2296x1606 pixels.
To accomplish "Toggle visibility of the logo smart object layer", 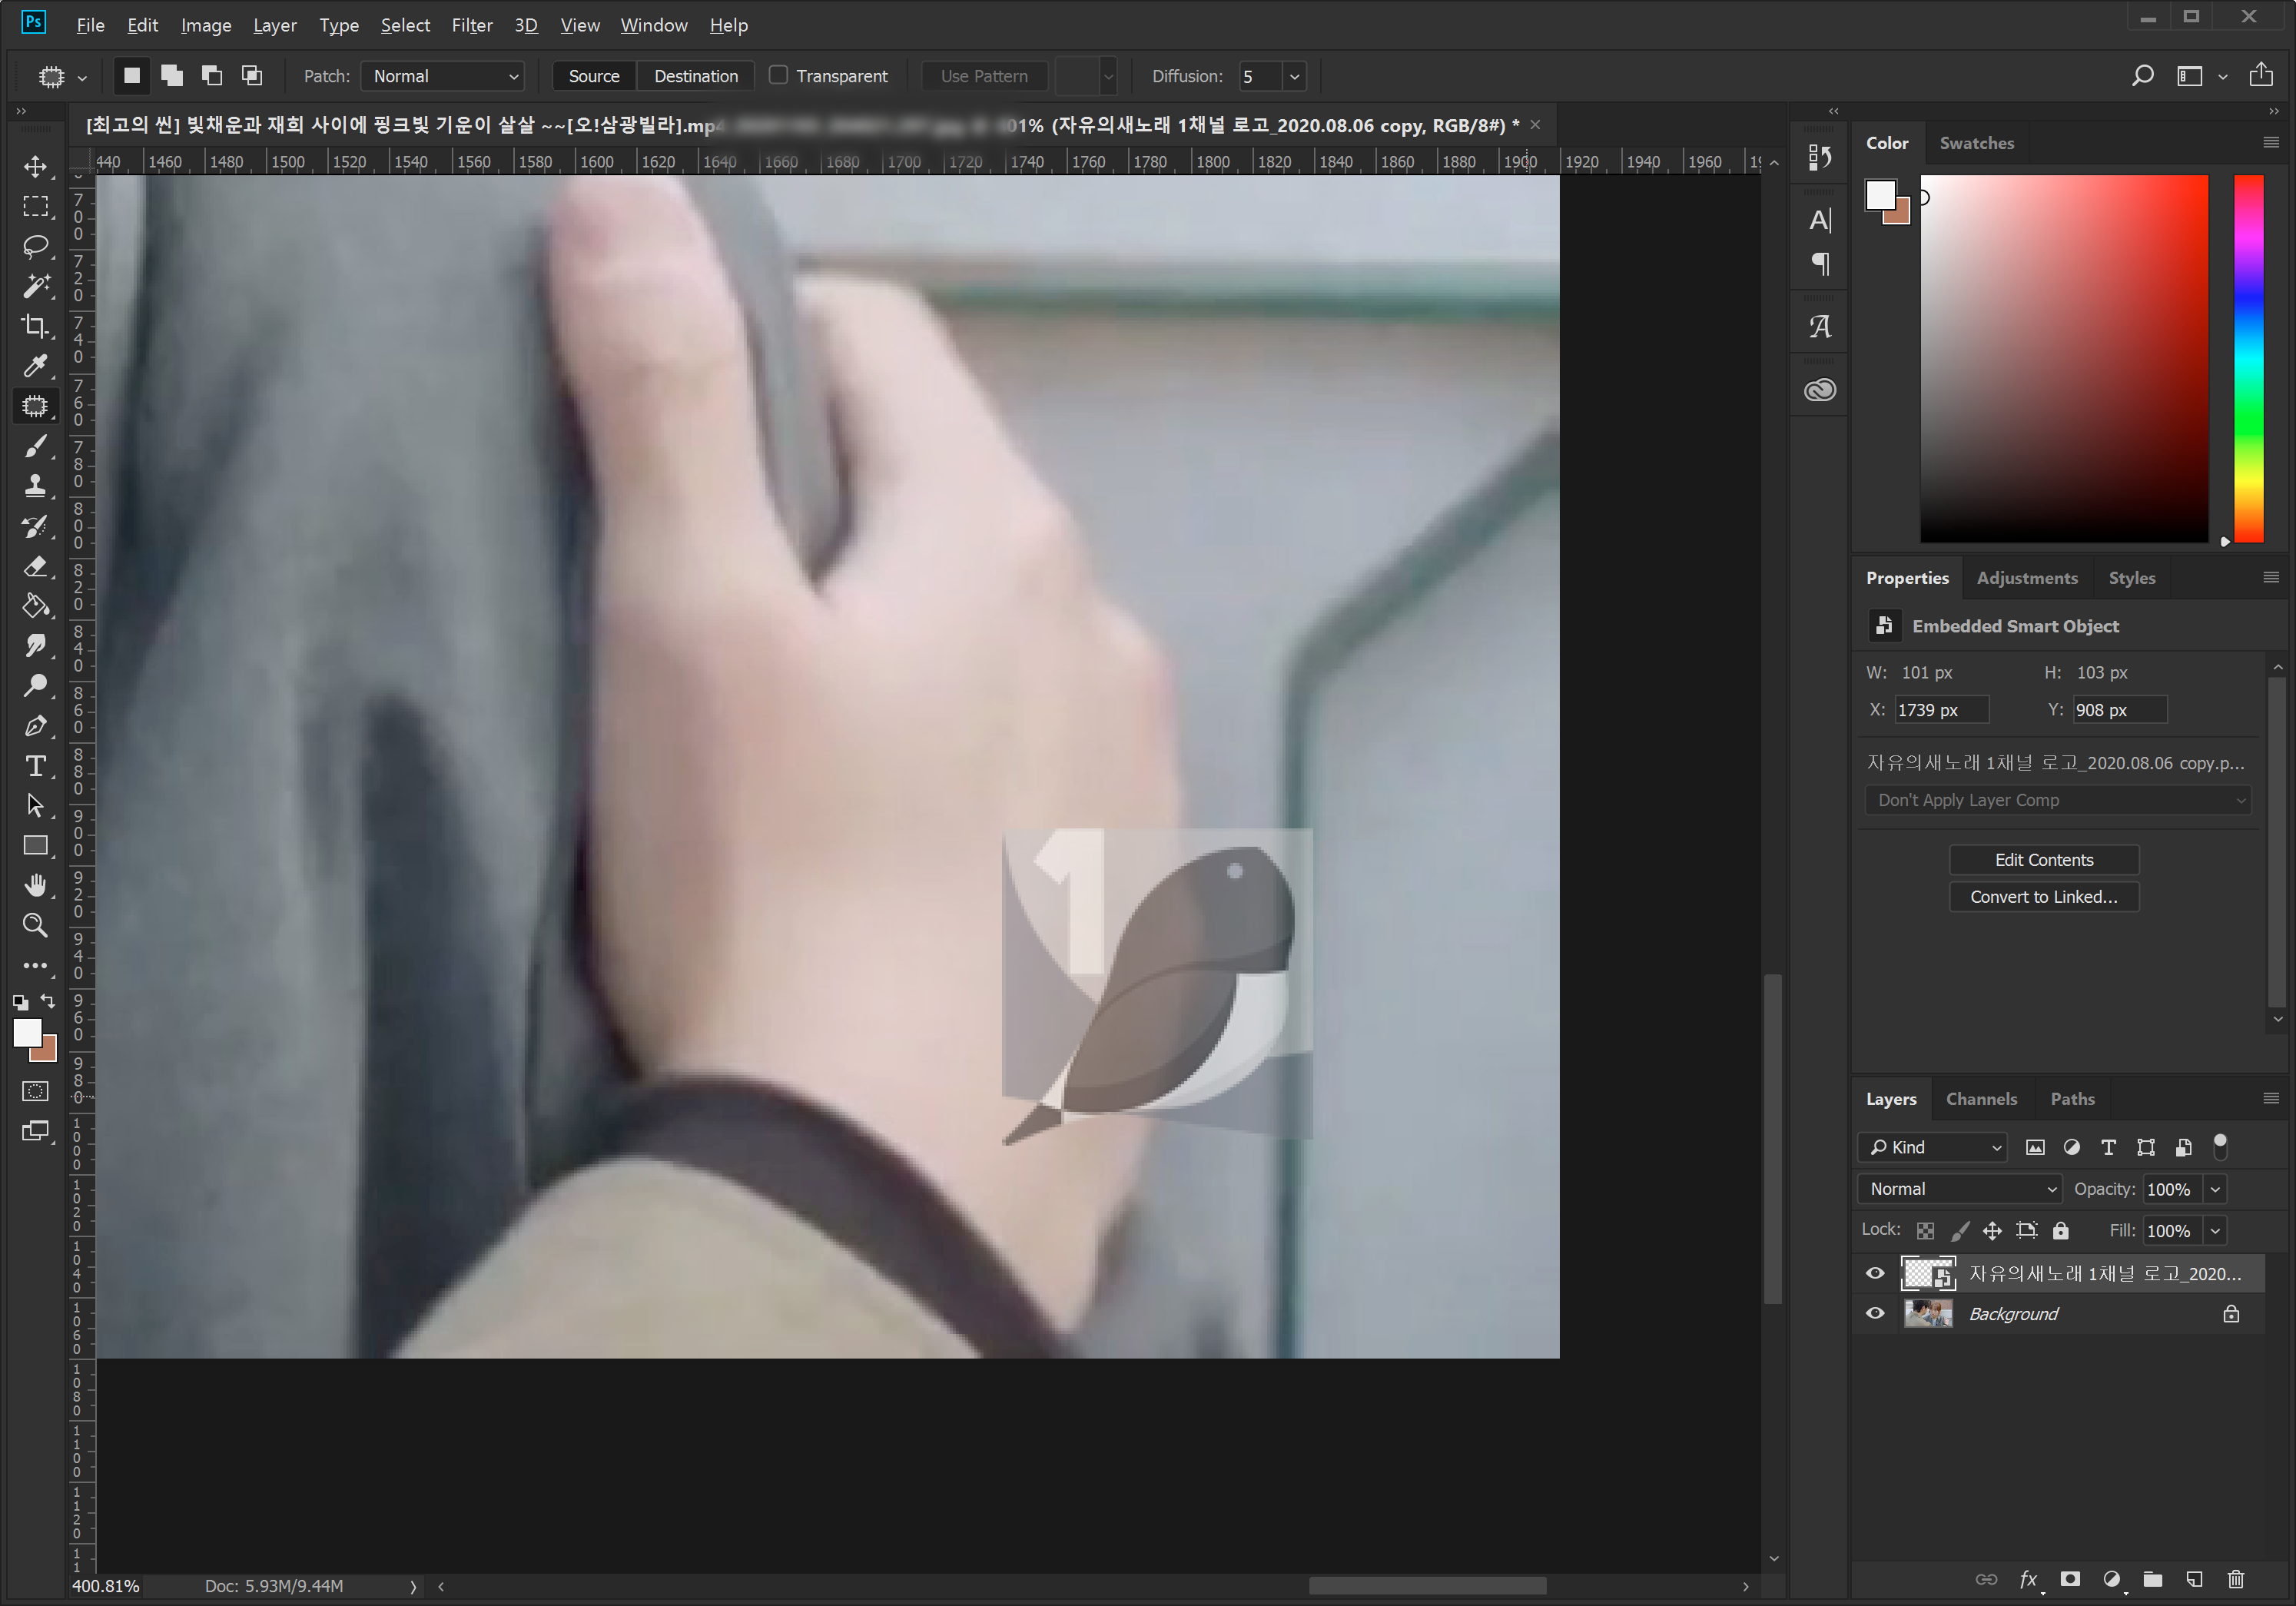I will (x=1875, y=1273).
